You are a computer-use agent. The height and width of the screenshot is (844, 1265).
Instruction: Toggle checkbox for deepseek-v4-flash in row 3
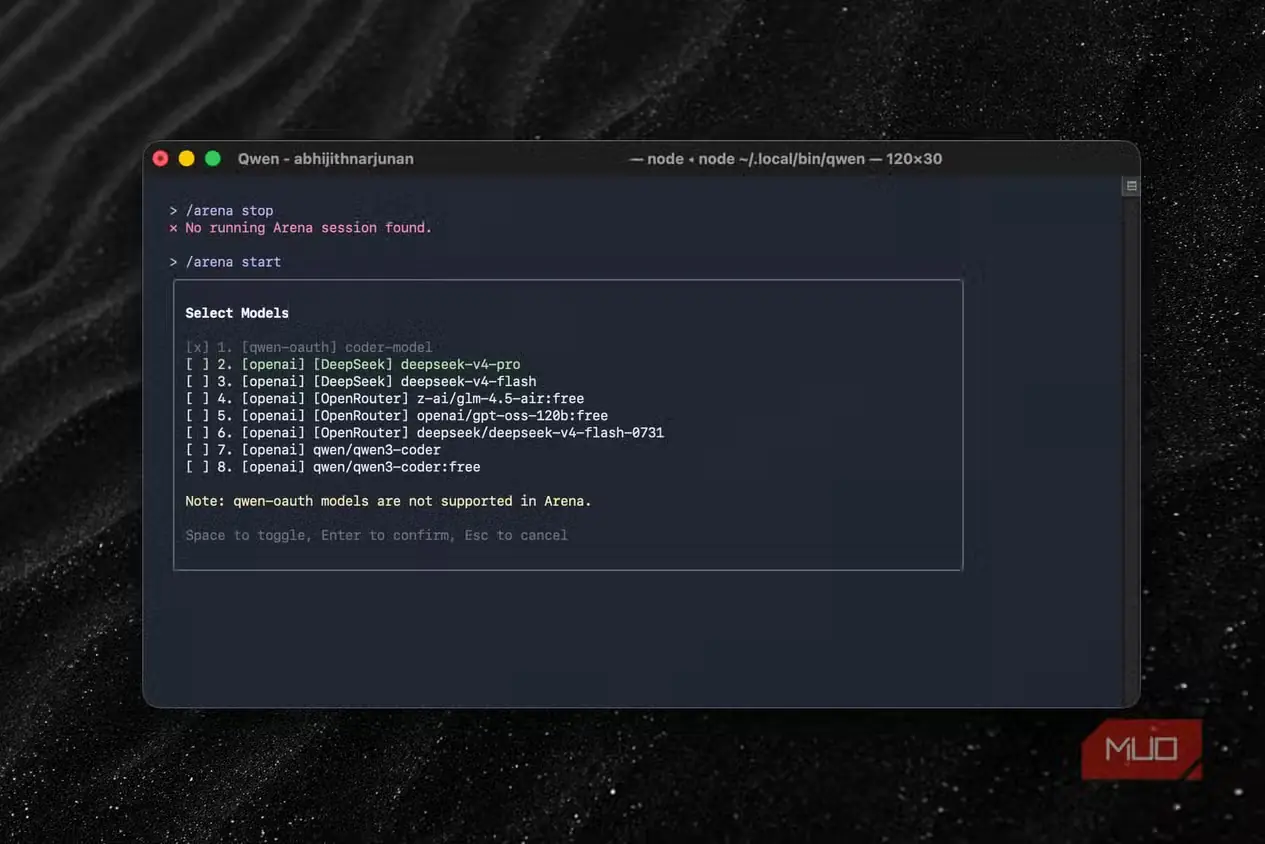[x=197, y=381]
